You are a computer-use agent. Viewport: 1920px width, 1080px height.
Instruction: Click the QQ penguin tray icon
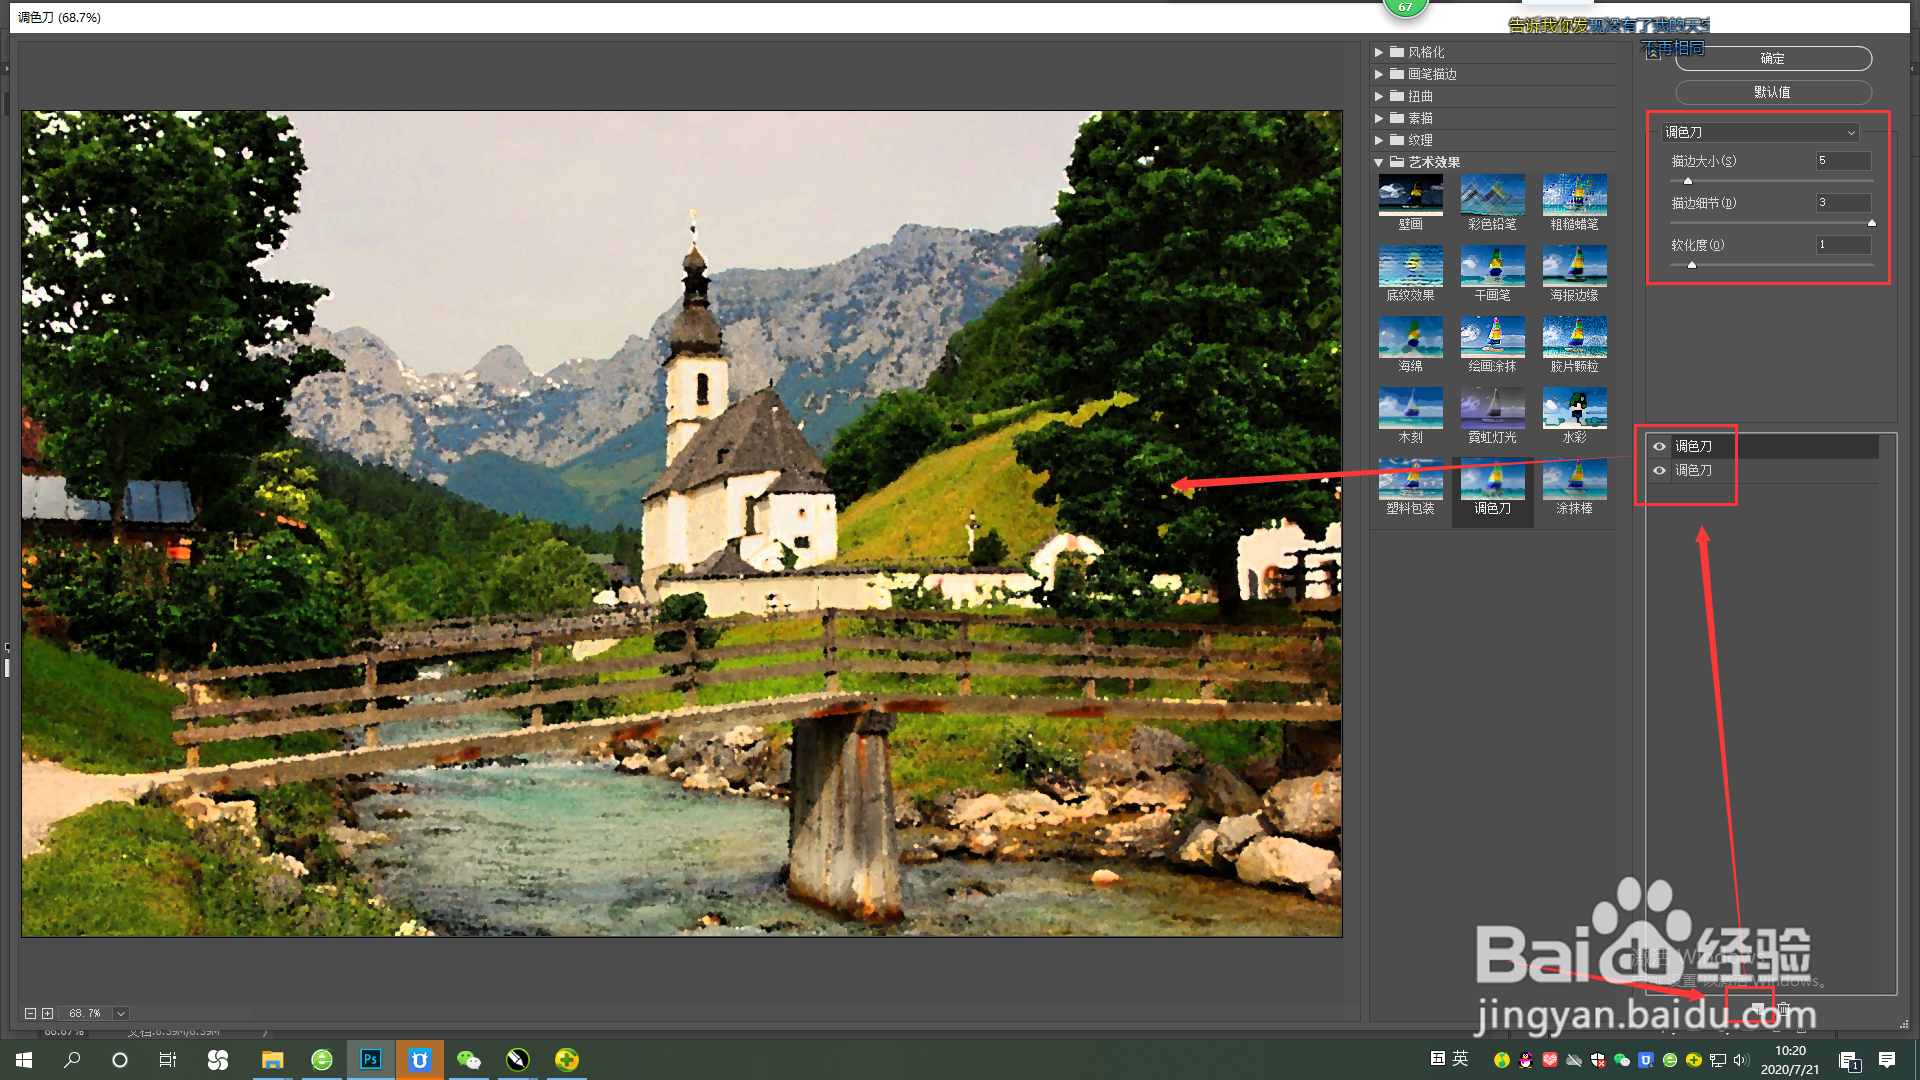coord(1526,1060)
